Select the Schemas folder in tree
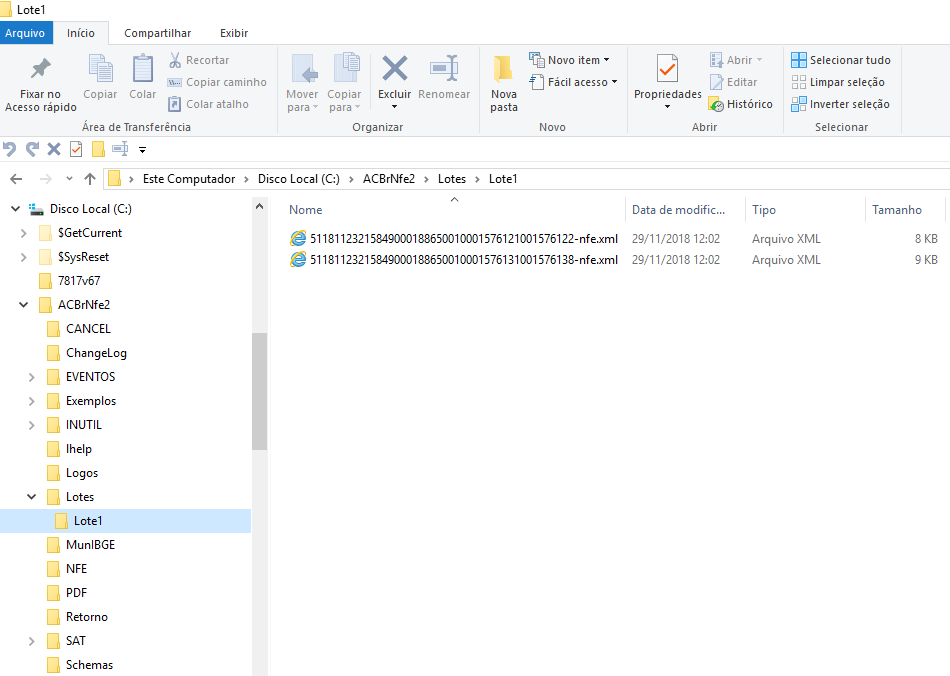This screenshot has height=676, width=950. pyautogui.click(x=89, y=665)
